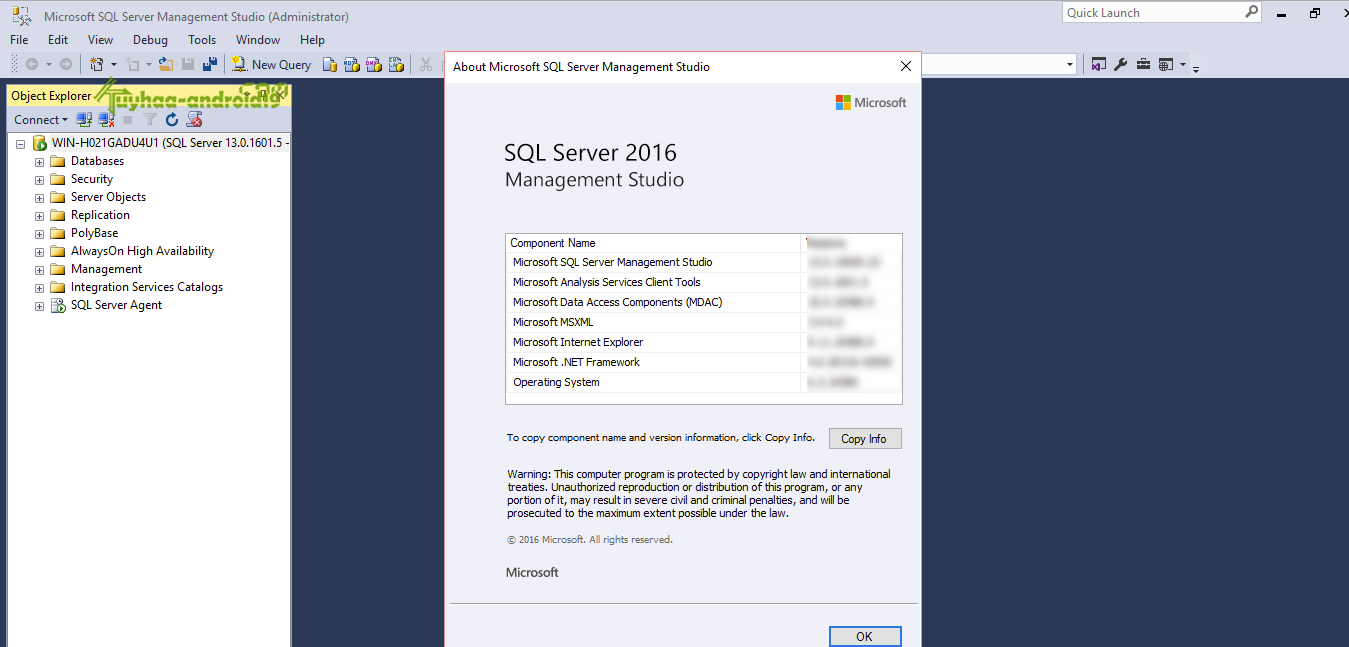Click the Connect to server icon in Object Explorer
The image size is (1349, 647).
click(x=84, y=119)
